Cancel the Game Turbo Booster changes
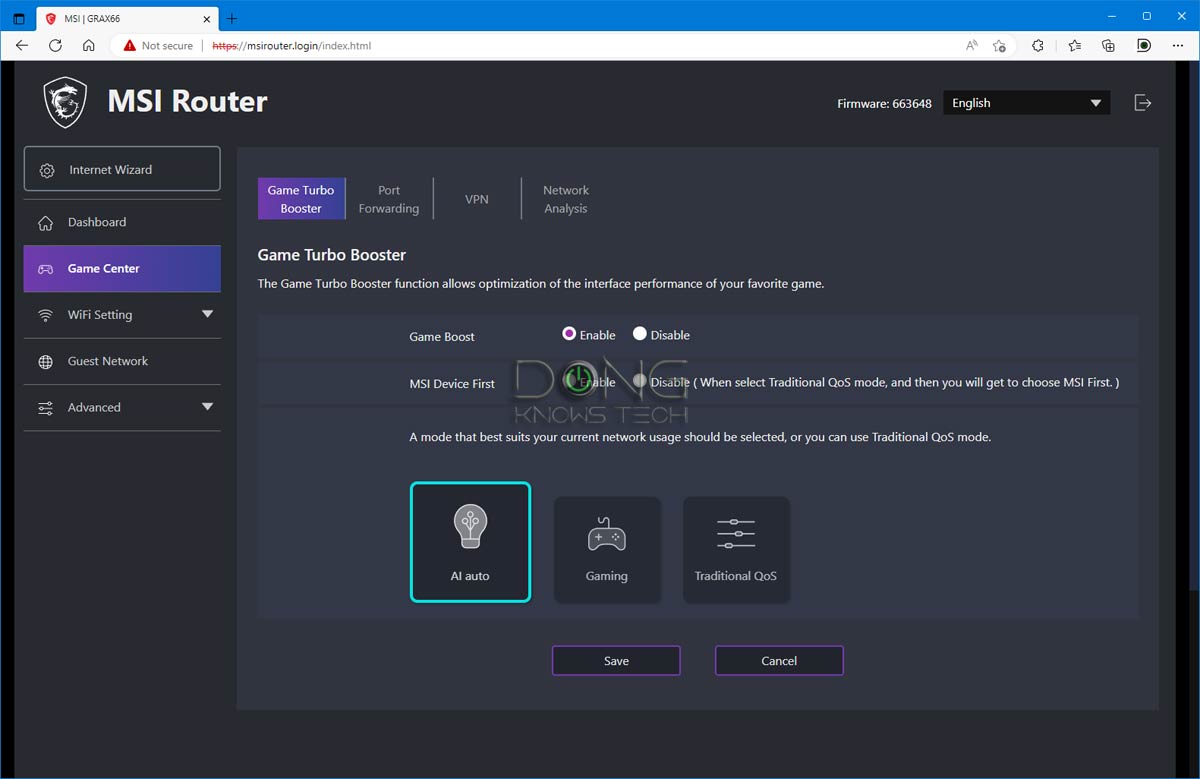1200x779 pixels. pos(779,661)
